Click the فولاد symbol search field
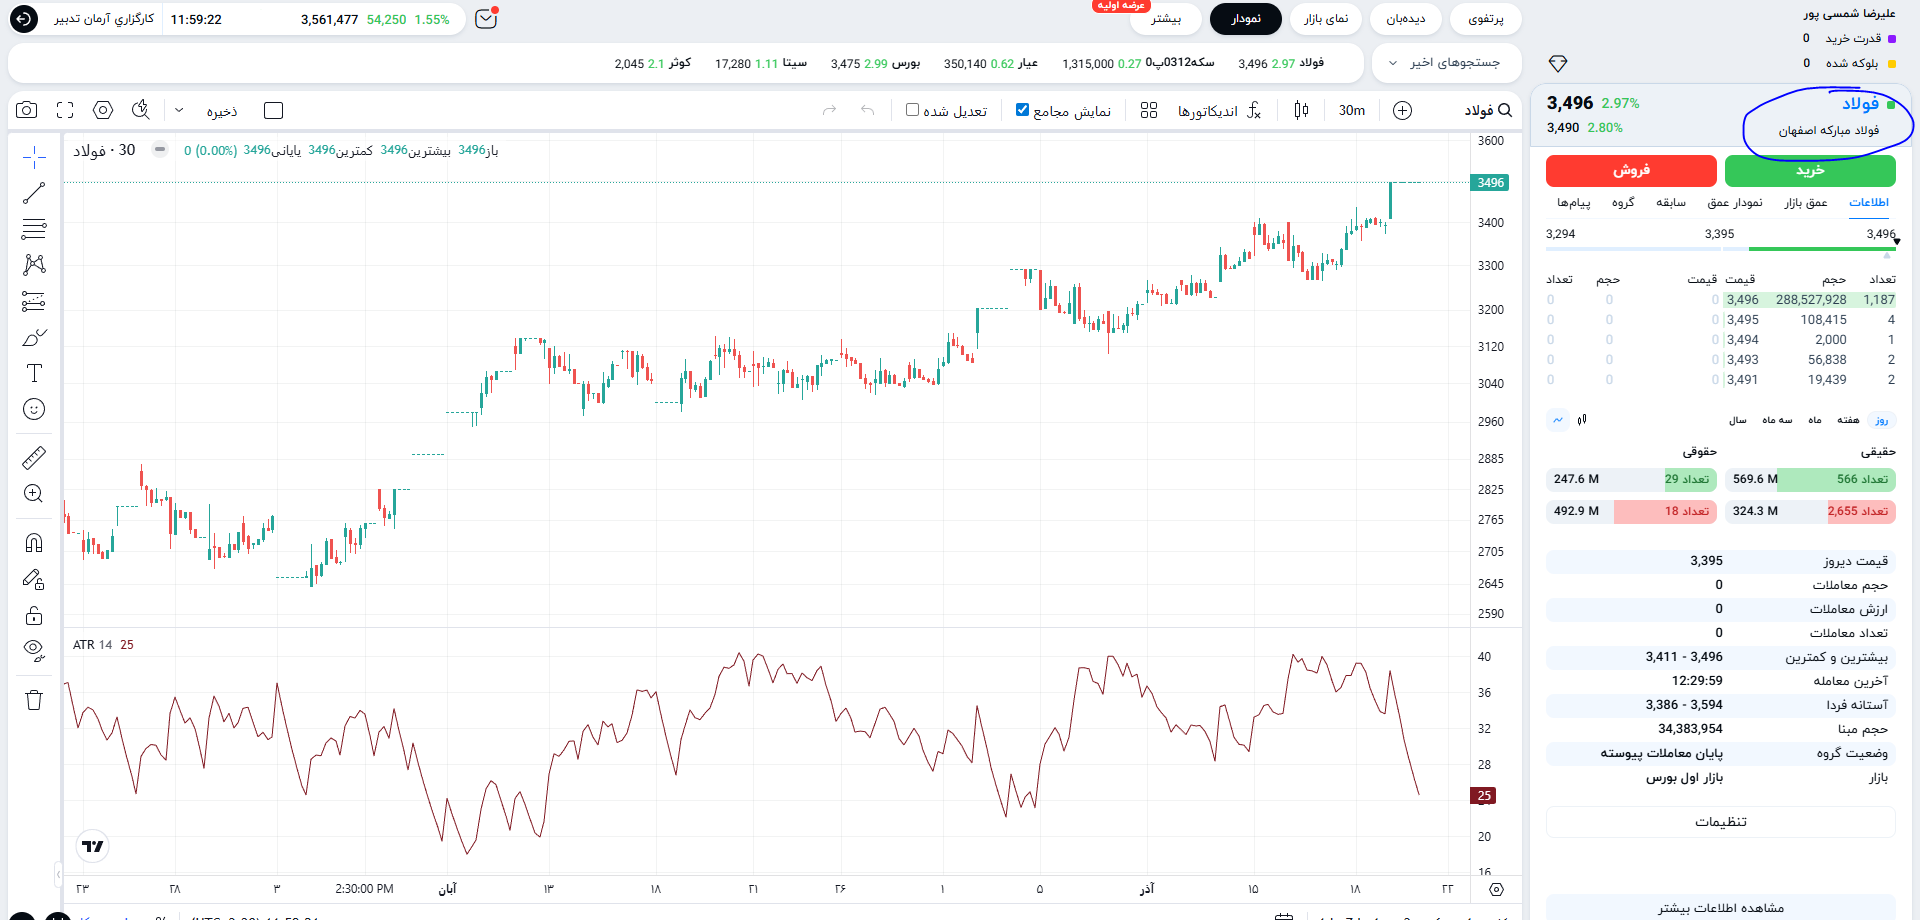This screenshot has height=920, width=1920. (x=1487, y=110)
